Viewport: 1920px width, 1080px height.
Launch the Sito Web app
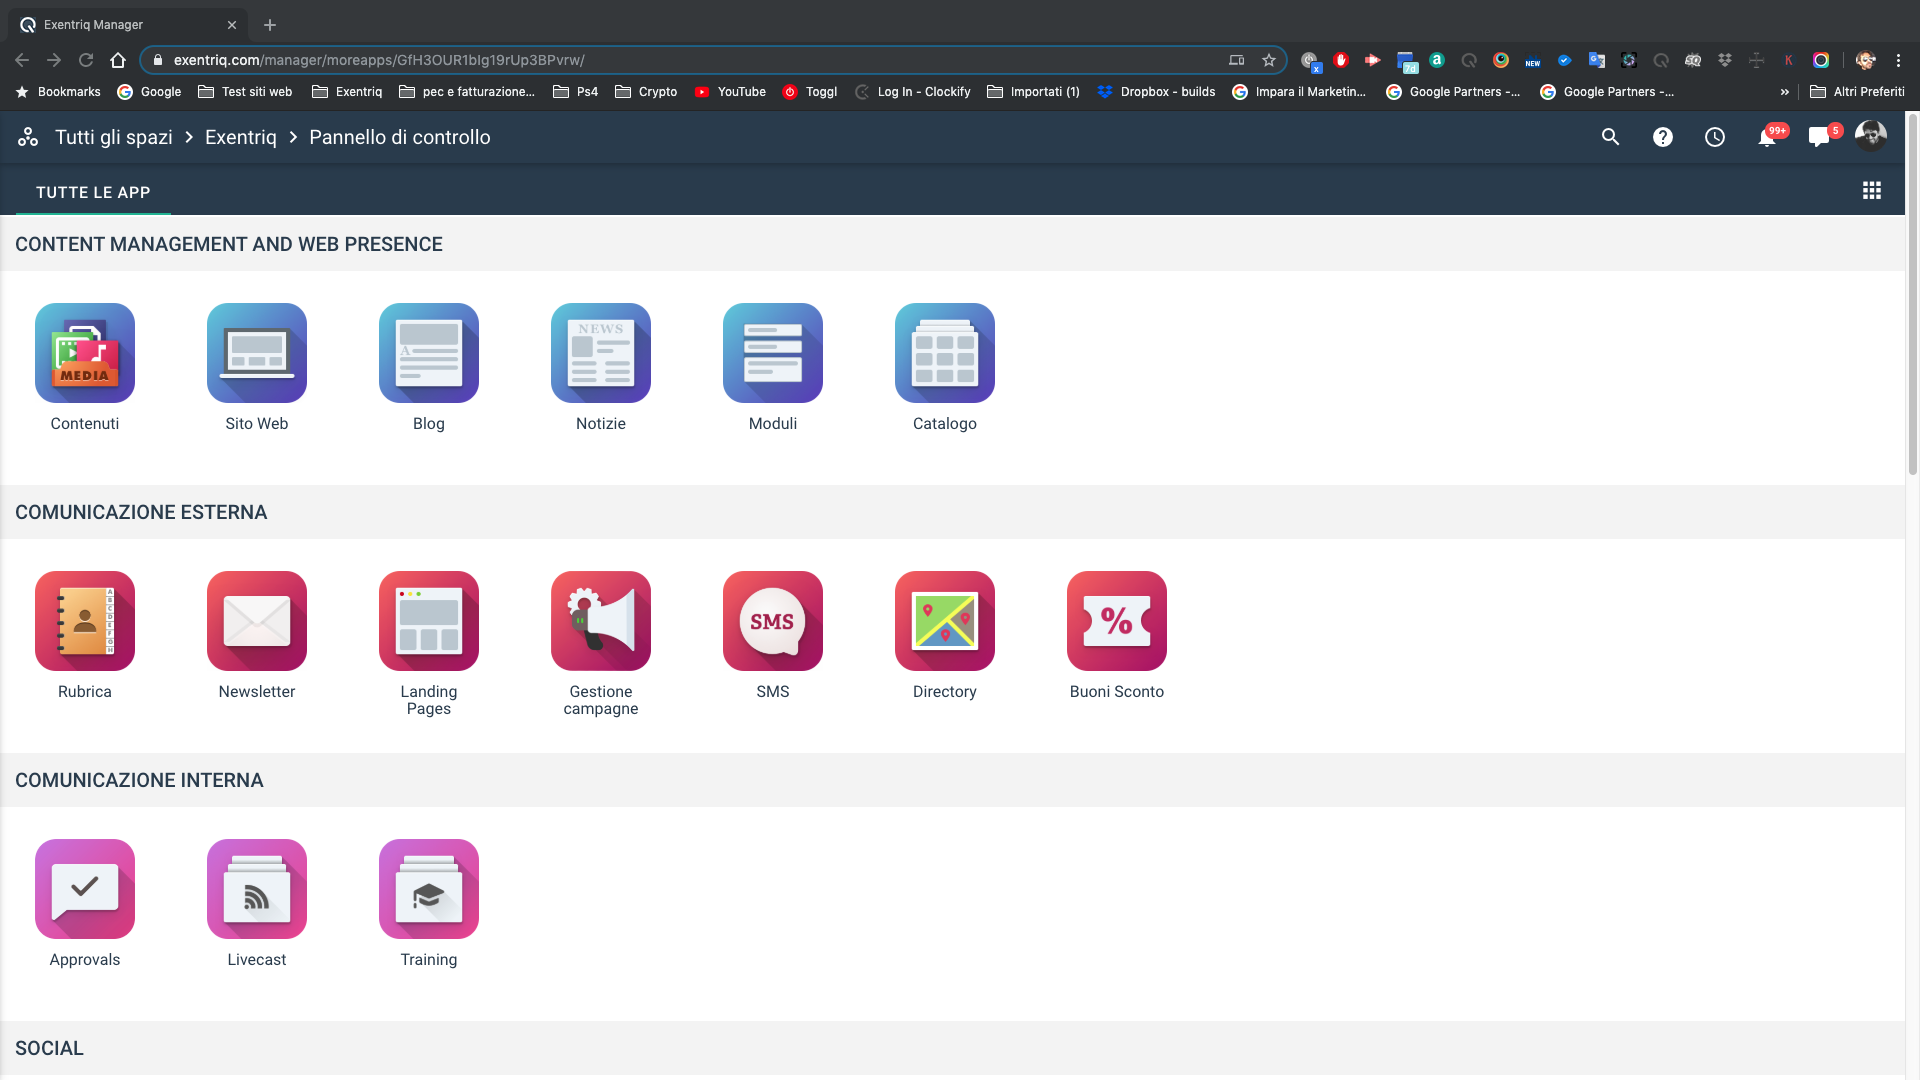[x=257, y=353]
